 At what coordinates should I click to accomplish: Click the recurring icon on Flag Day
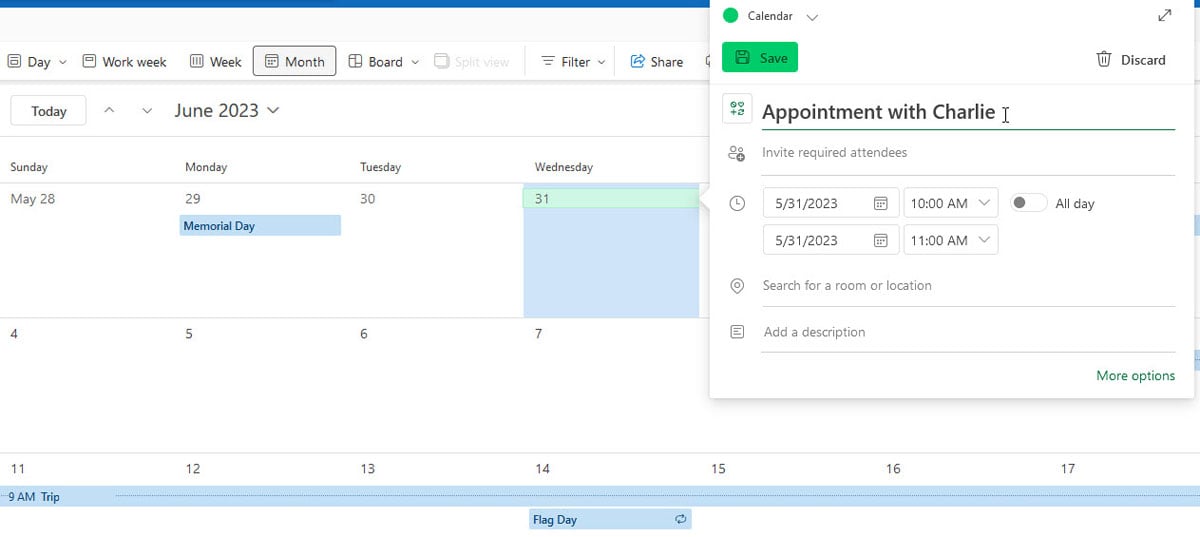point(681,520)
